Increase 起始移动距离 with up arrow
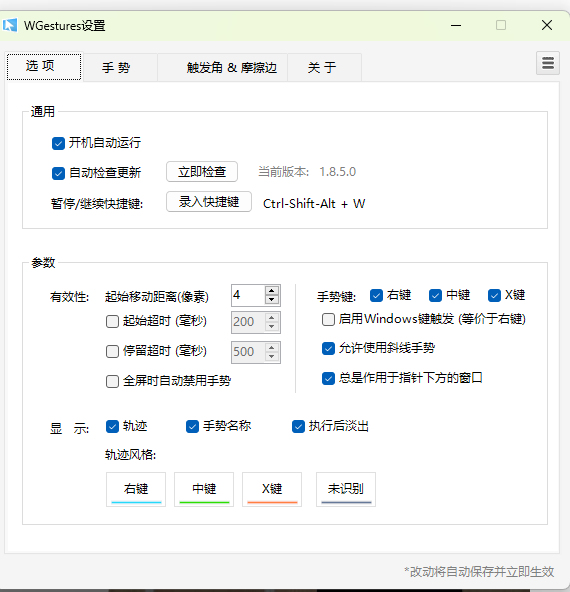570x592 pixels. pos(272,290)
